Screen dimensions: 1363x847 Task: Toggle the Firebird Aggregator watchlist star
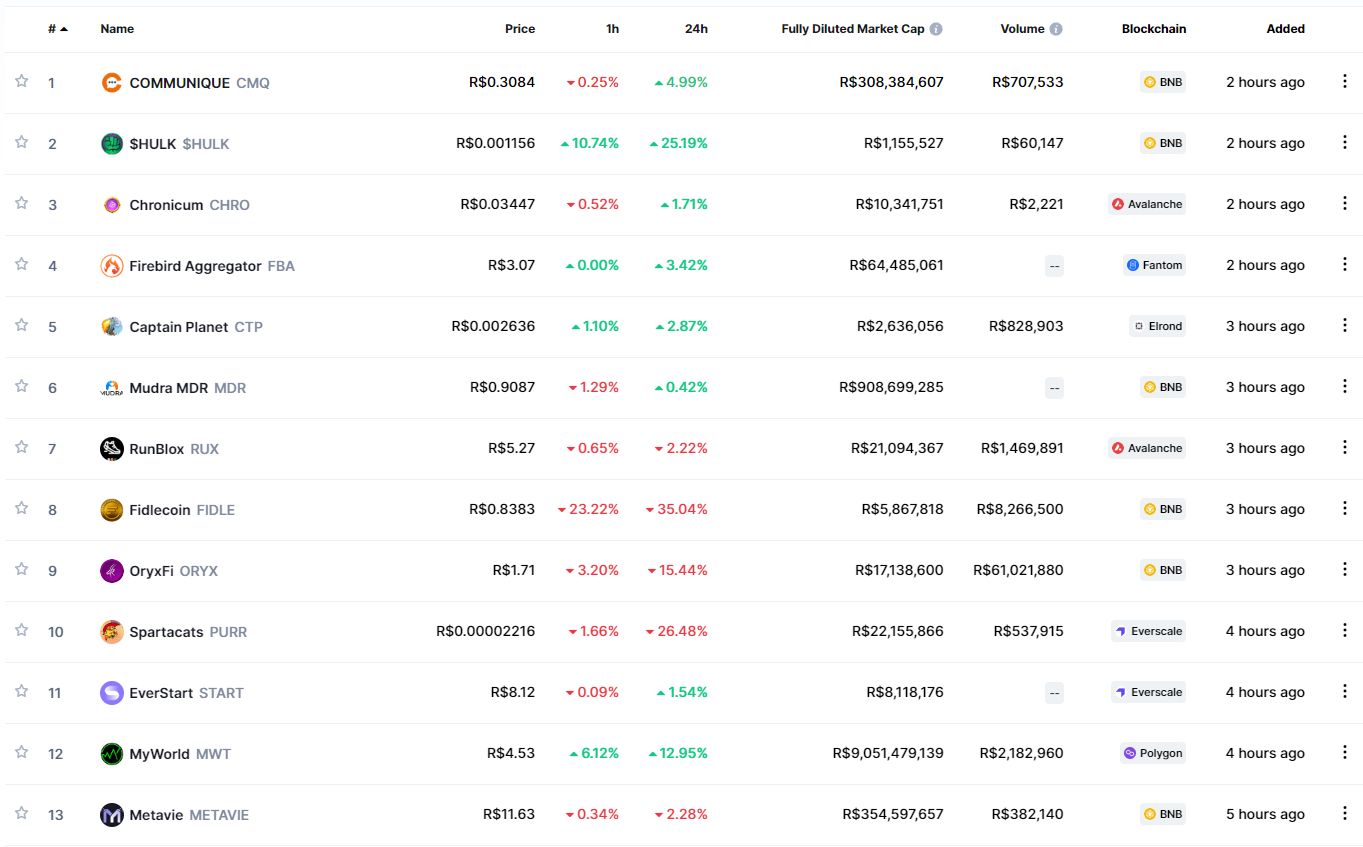tap(21, 264)
